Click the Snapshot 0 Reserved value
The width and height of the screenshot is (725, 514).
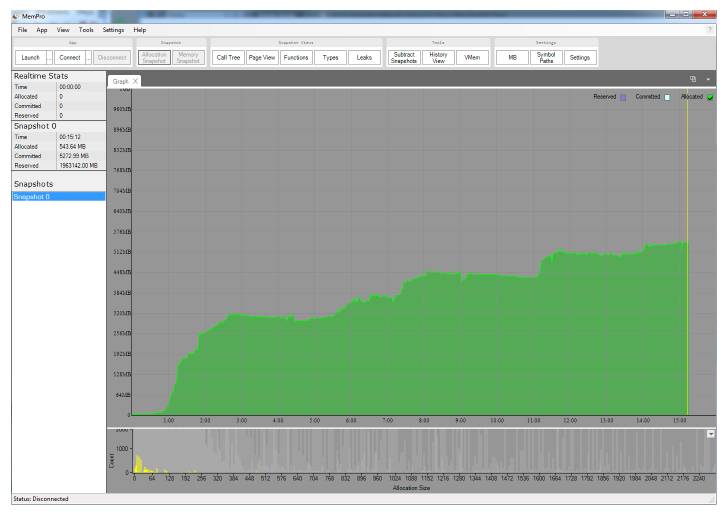click(78, 165)
